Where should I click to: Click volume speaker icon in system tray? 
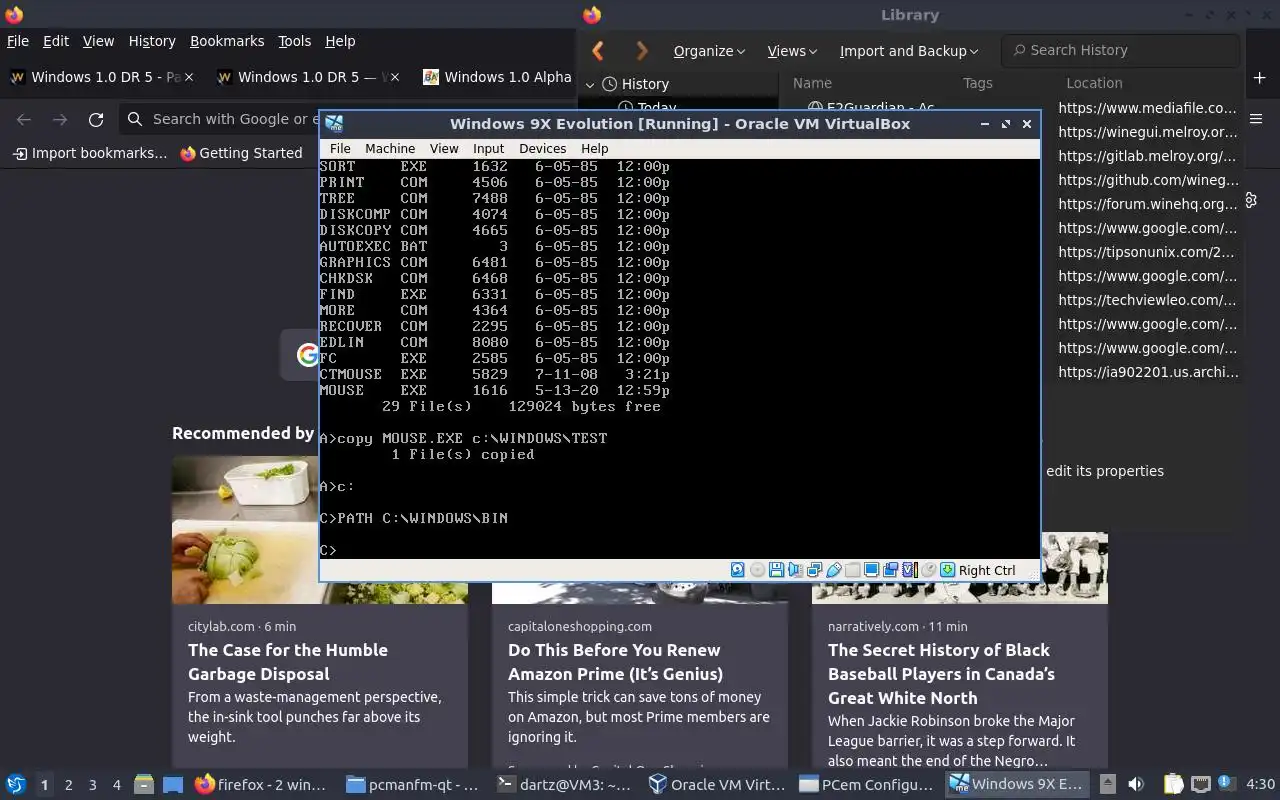click(1135, 784)
